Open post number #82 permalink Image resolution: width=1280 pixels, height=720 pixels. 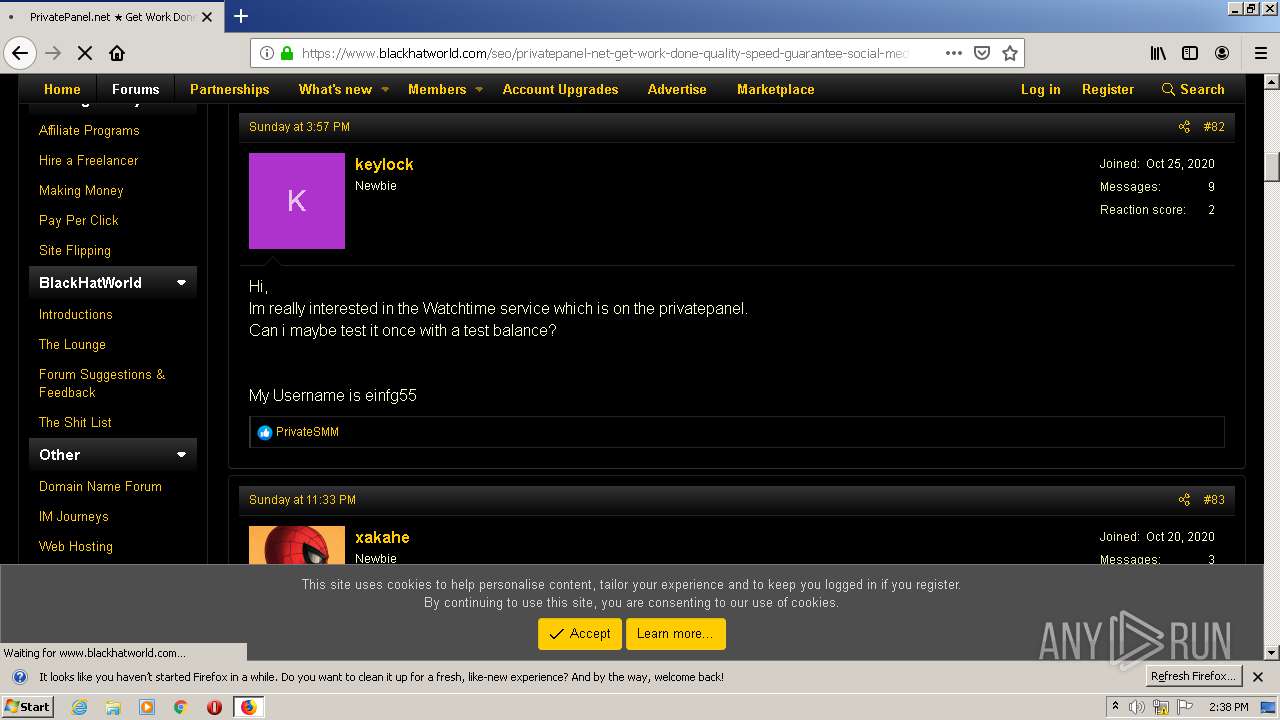coord(1214,127)
